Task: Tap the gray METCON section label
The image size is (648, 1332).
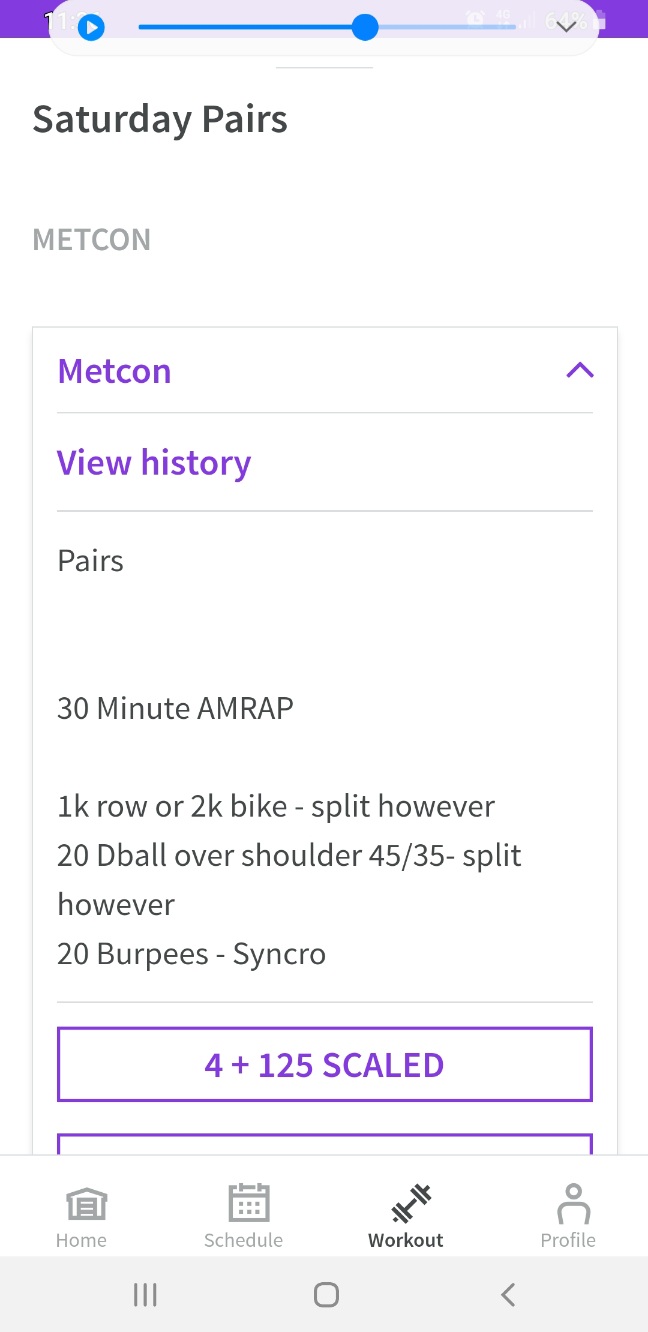Action: point(92,240)
